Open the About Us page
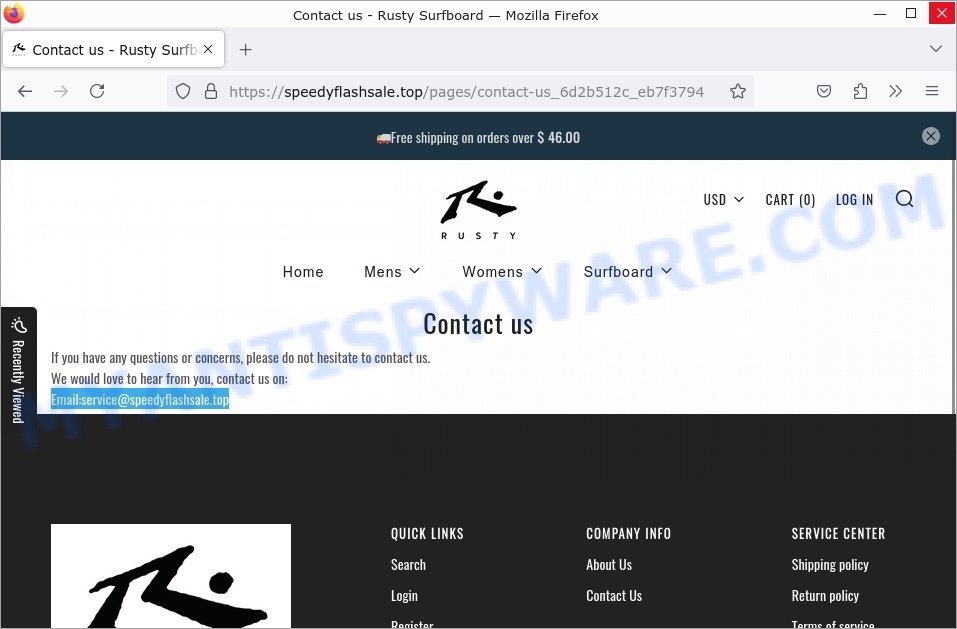This screenshot has width=957, height=629. point(609,565)
